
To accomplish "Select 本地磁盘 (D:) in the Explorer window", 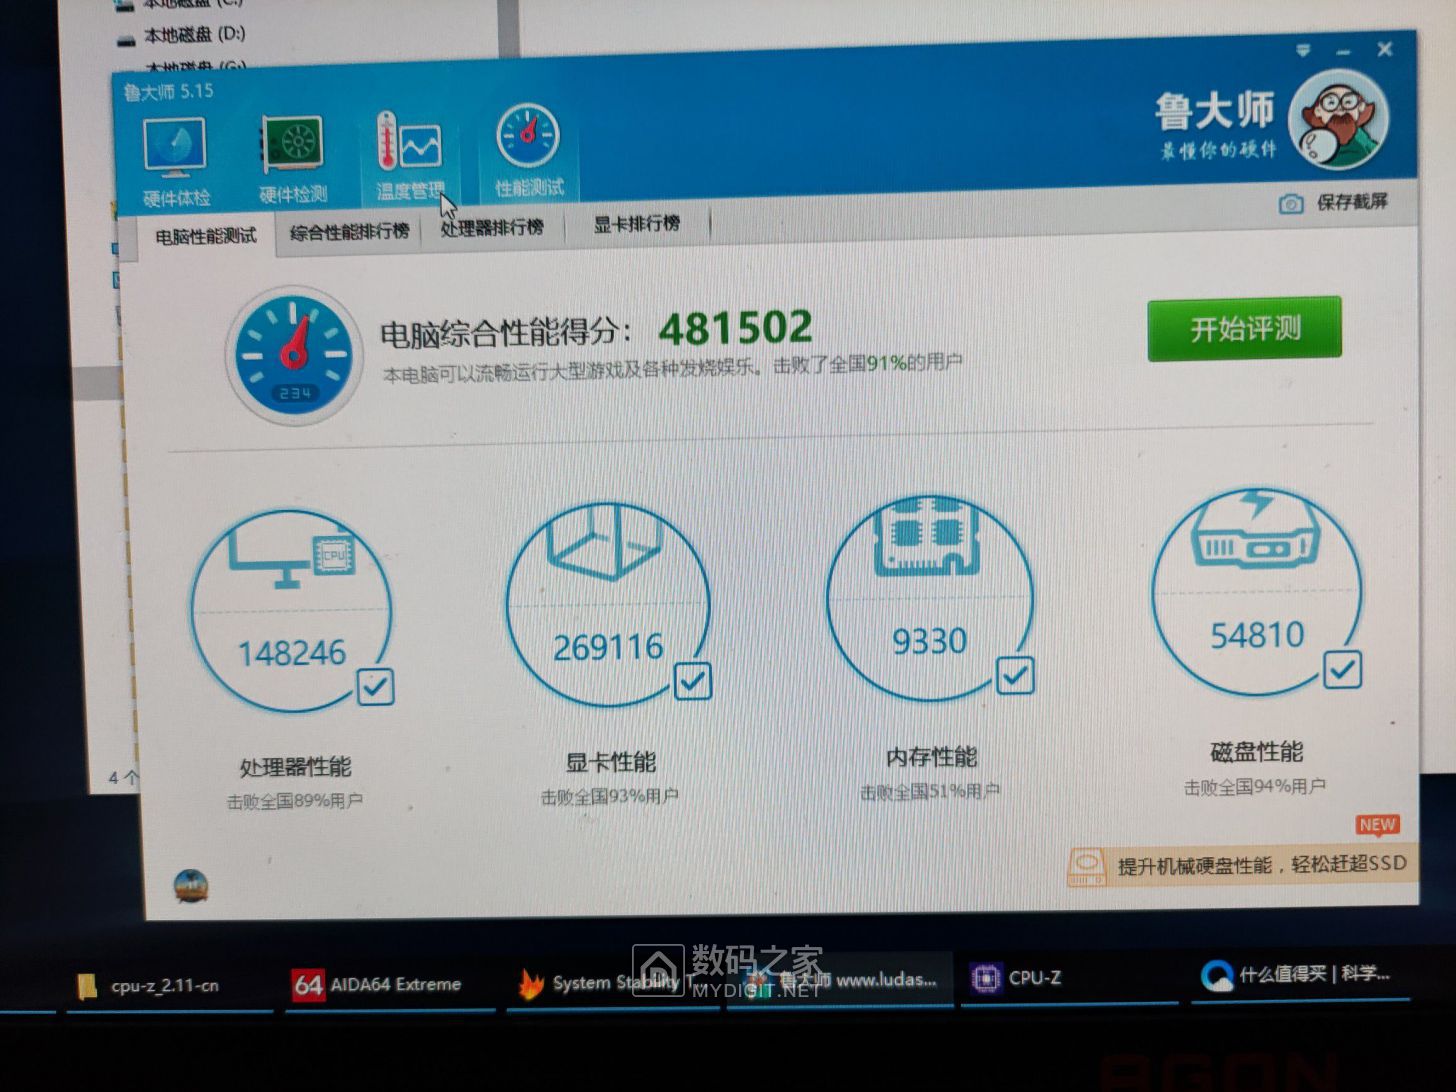I will (x=182, y=35).
